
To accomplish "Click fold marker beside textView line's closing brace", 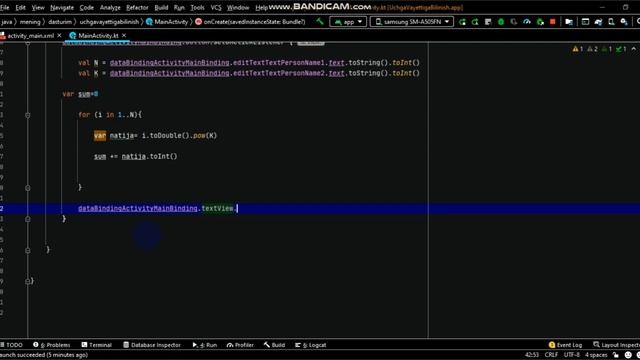I will pyautogui.click(x=28, y=219).
